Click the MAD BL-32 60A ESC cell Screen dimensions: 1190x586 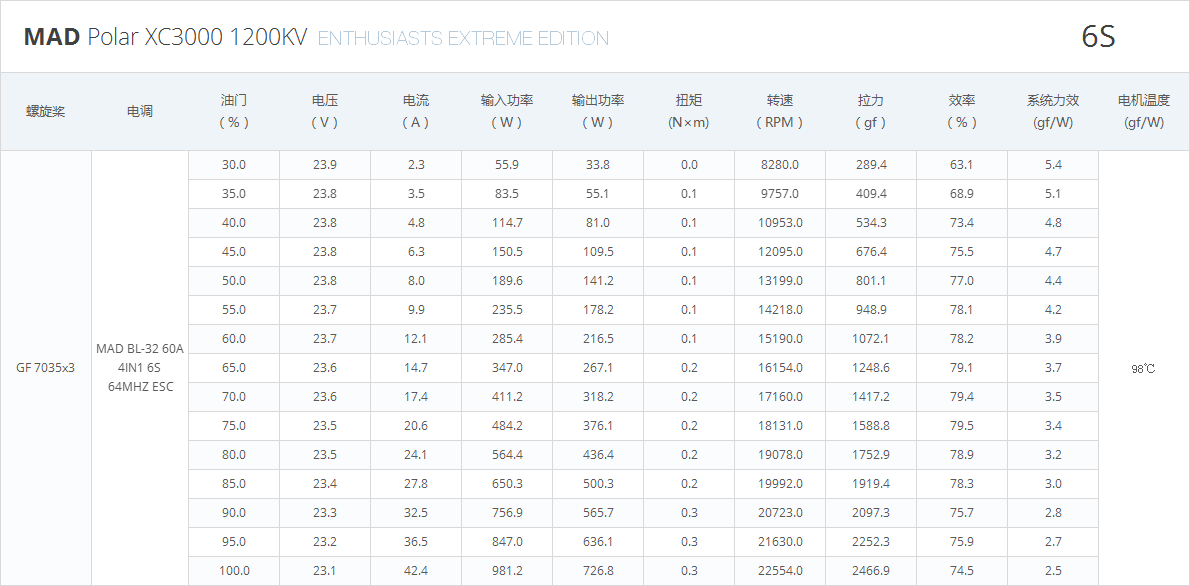(x=140, y=367)
